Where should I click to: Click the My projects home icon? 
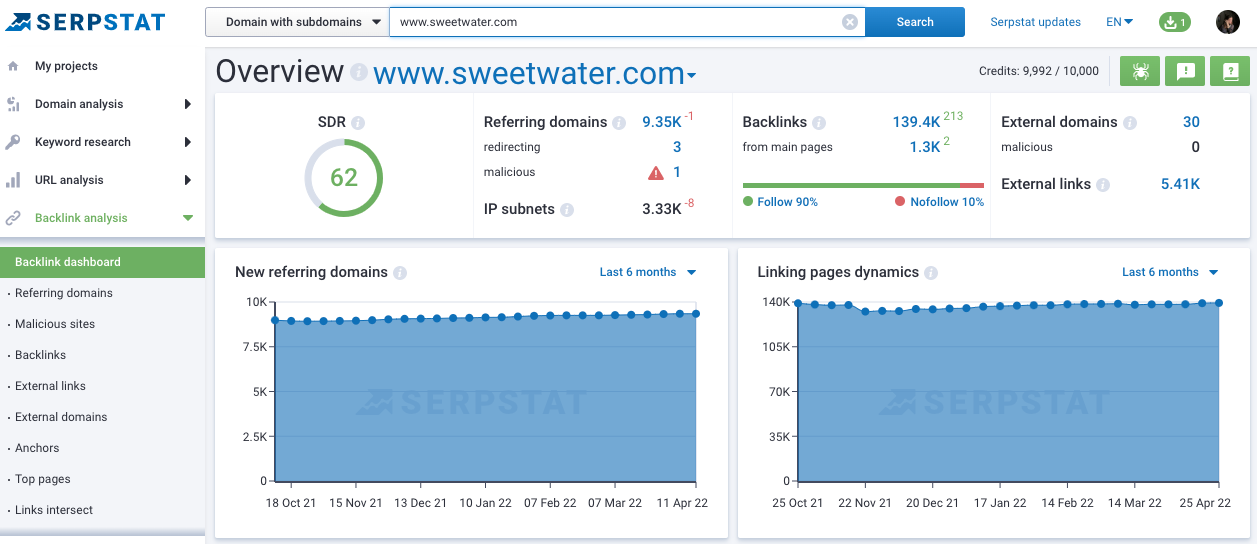pyautogui.click(x=13, y=66)
